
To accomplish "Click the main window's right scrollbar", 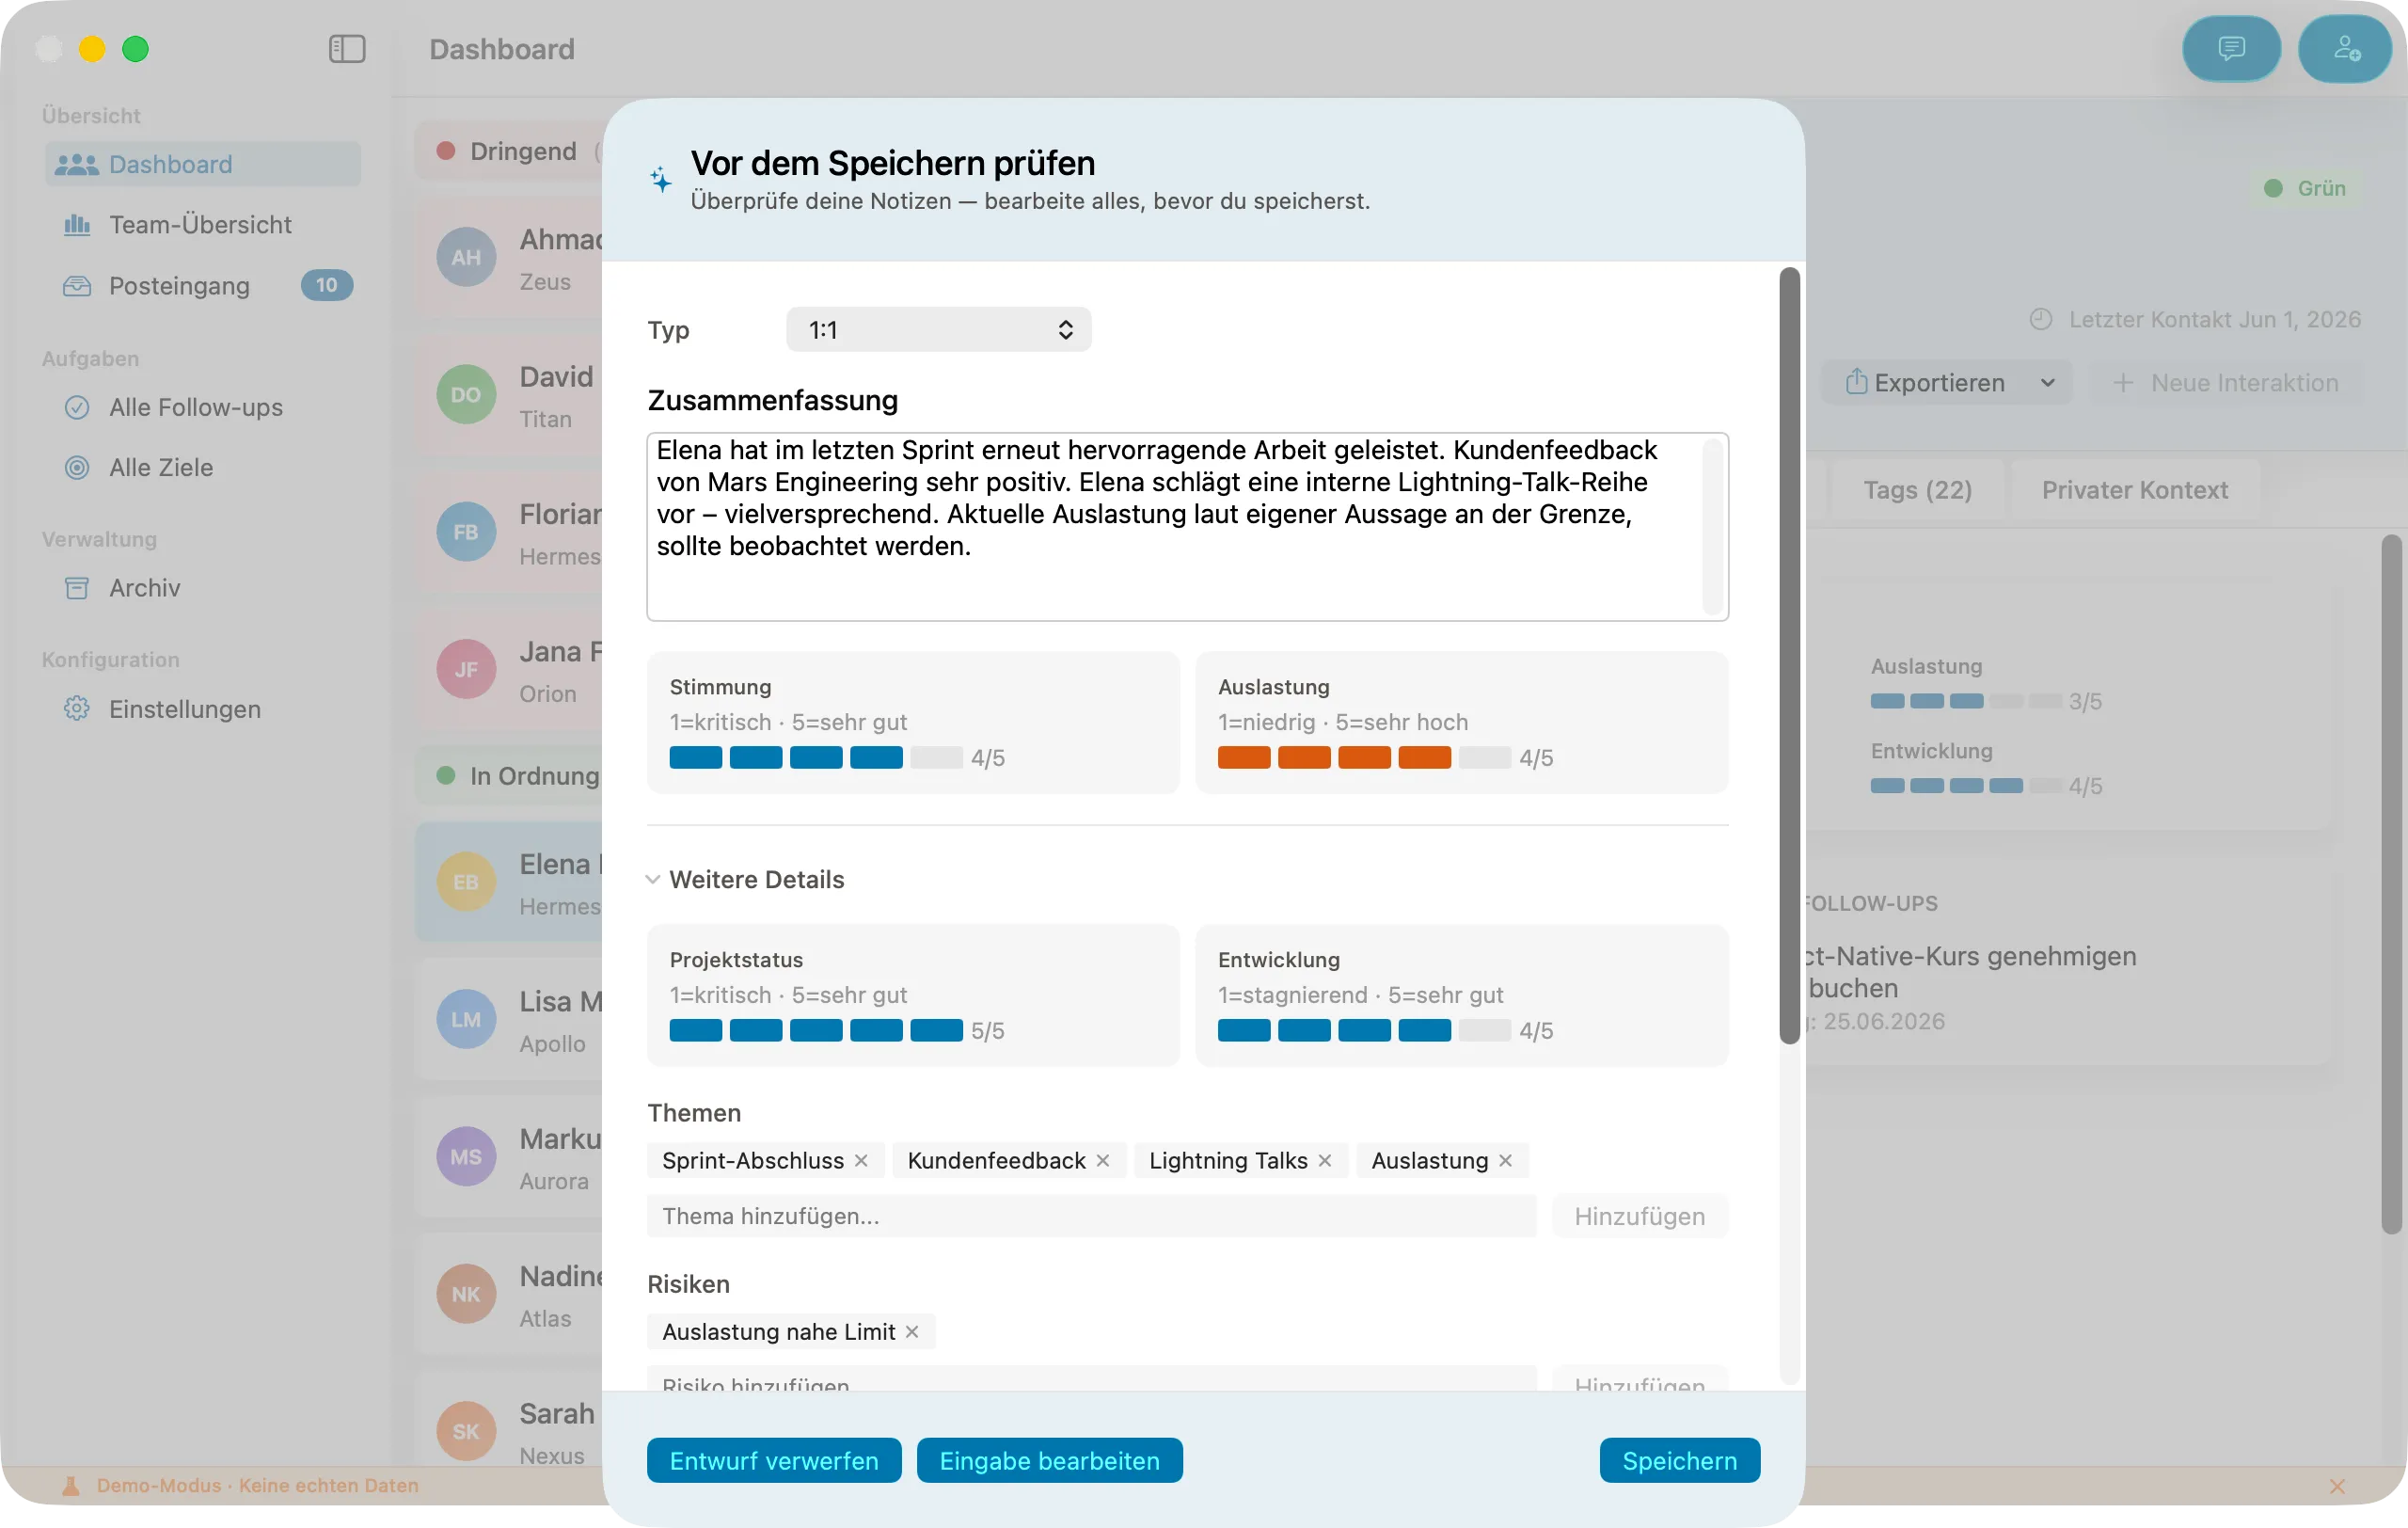I will tap(2391, 885).
